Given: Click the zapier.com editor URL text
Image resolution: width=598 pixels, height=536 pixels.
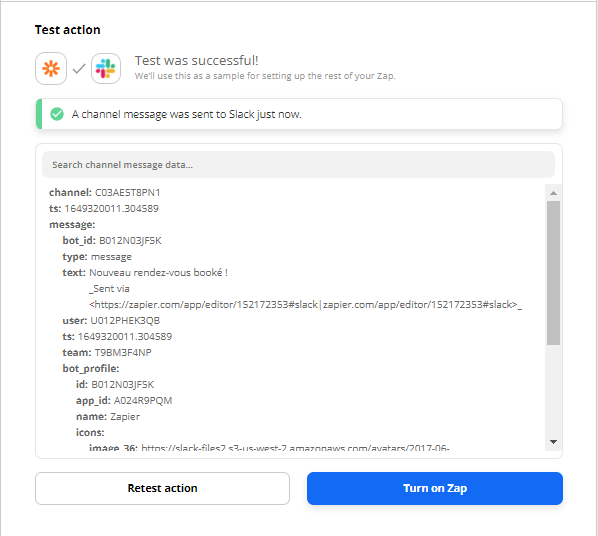Looking at the screenshot, I should (305, 304).
